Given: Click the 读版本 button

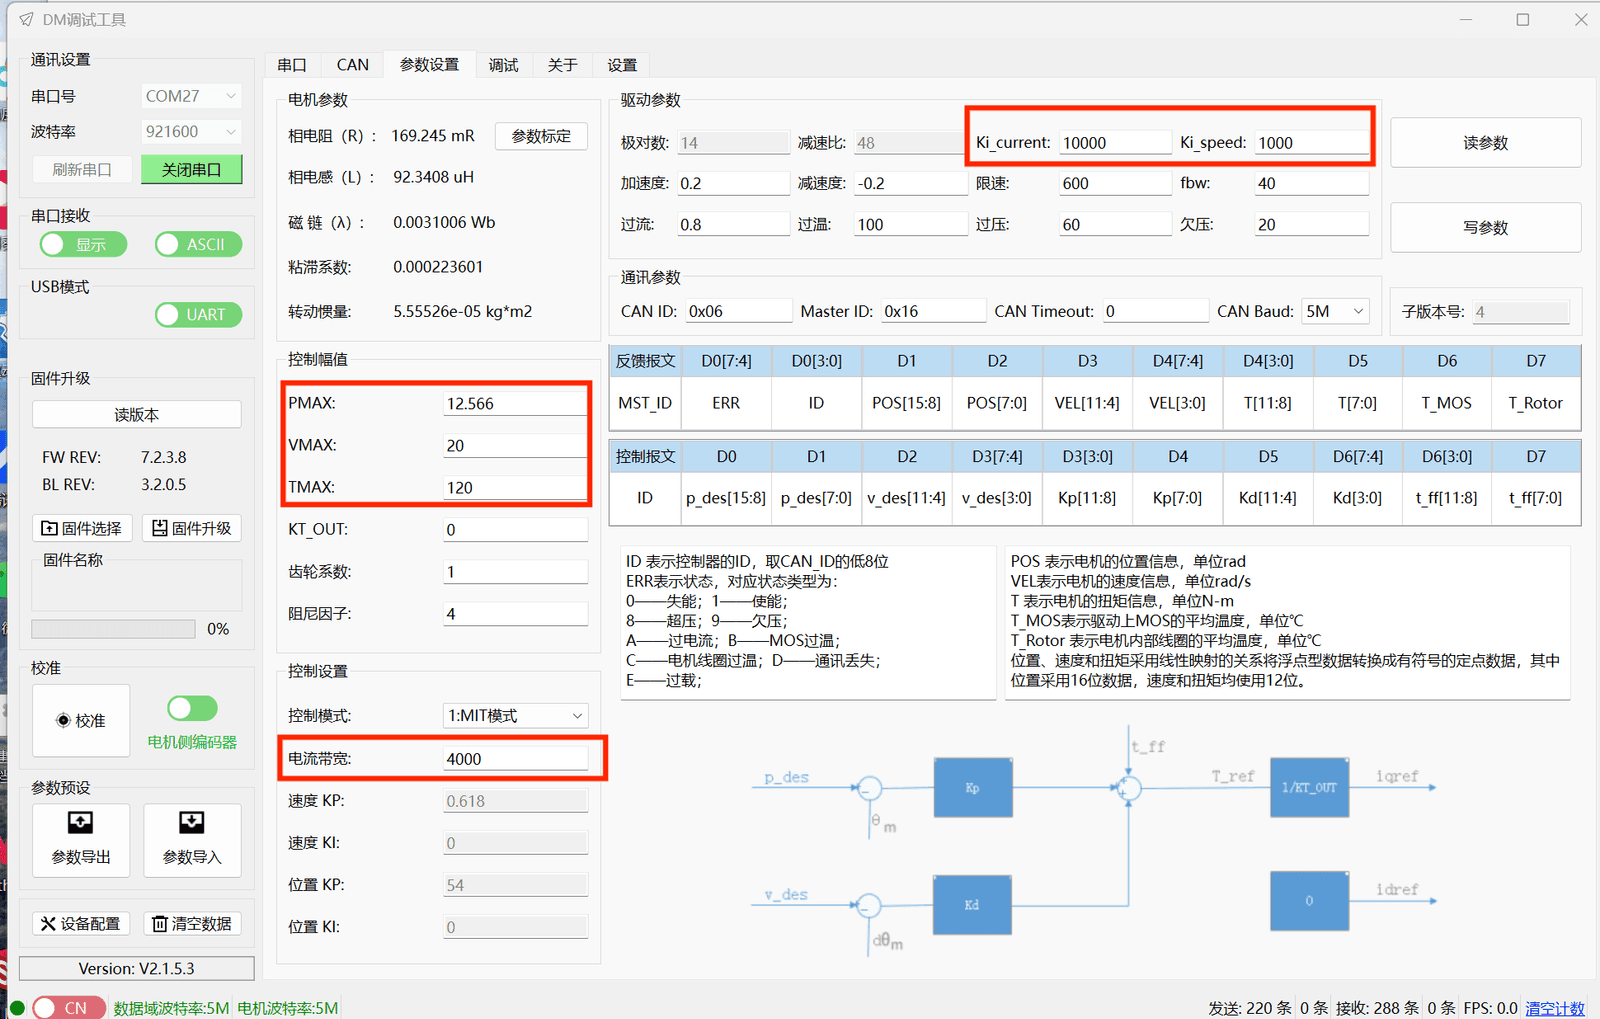Looking at the screenshot, I should tap(136, 414).
